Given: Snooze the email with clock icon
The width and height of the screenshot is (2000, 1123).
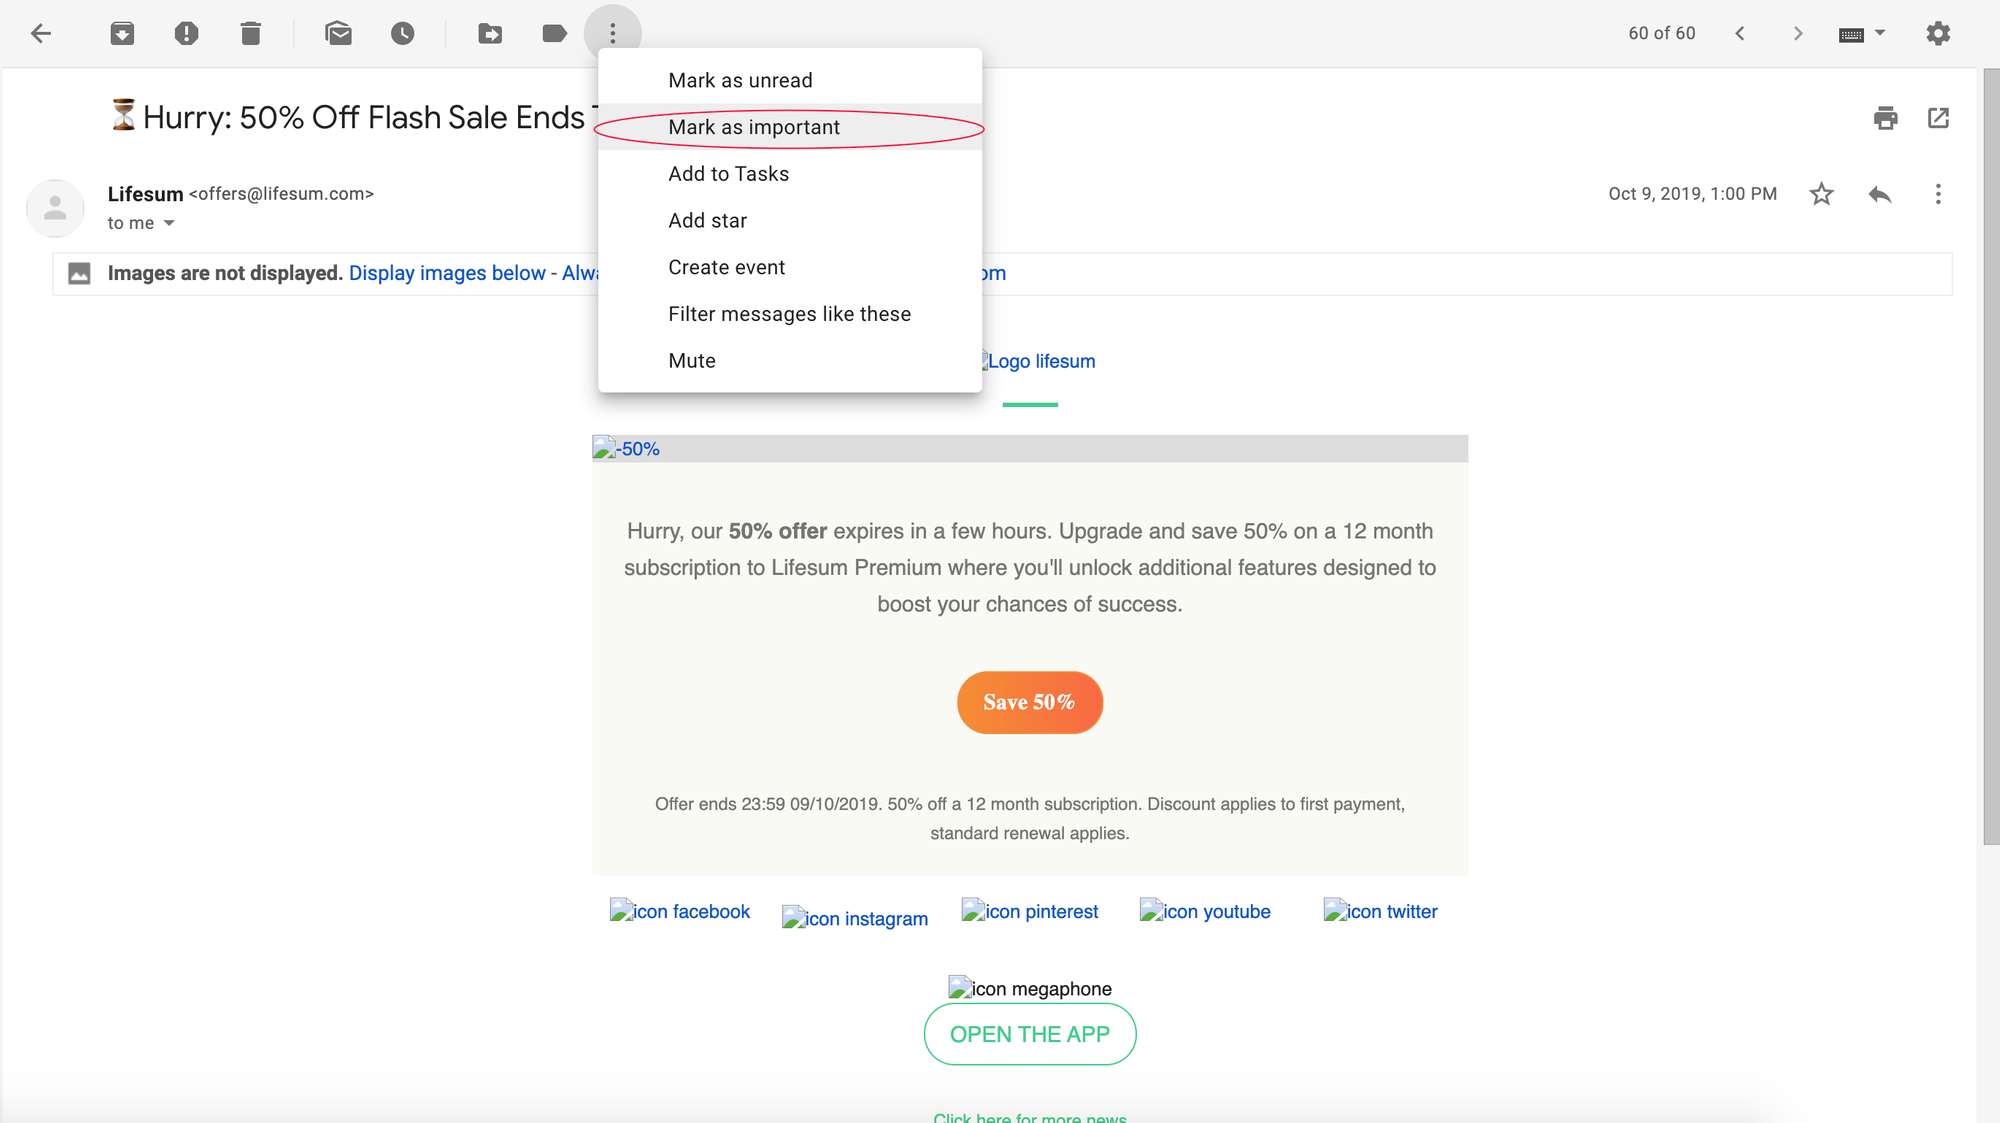Looking at the screenshot, I should pos(403,34).
